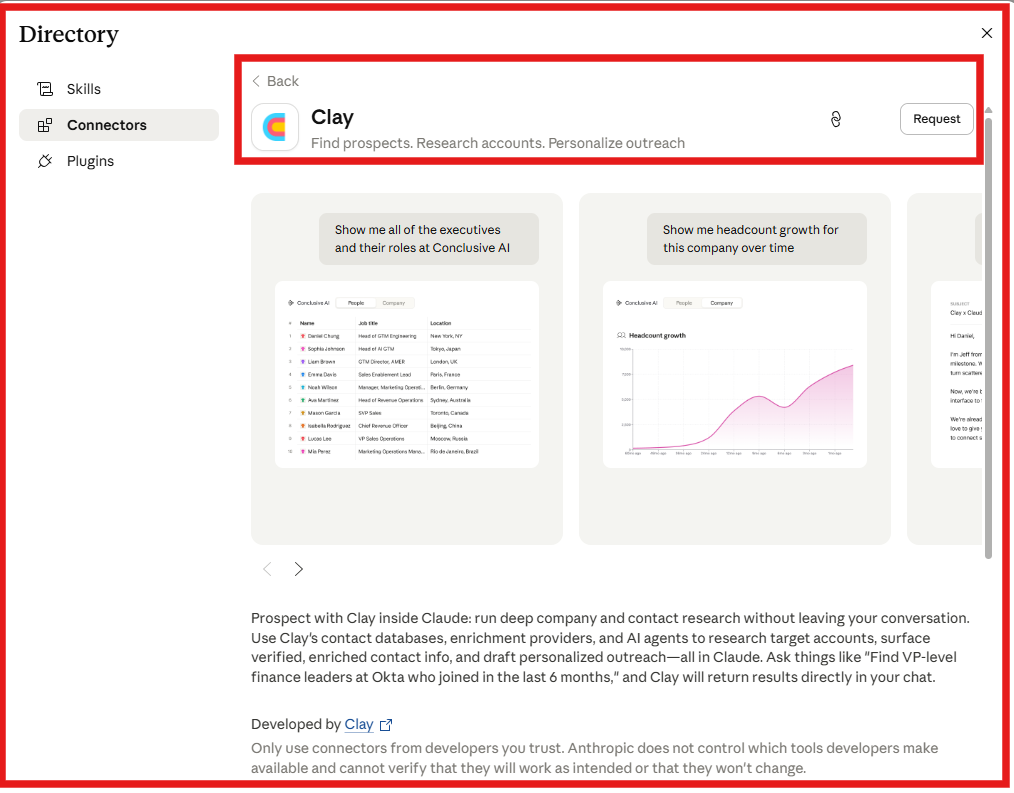Click the vertical scrollbar of the connector page
The height and width of the screenshot is (793, 1014).
[x=988, y=336]
